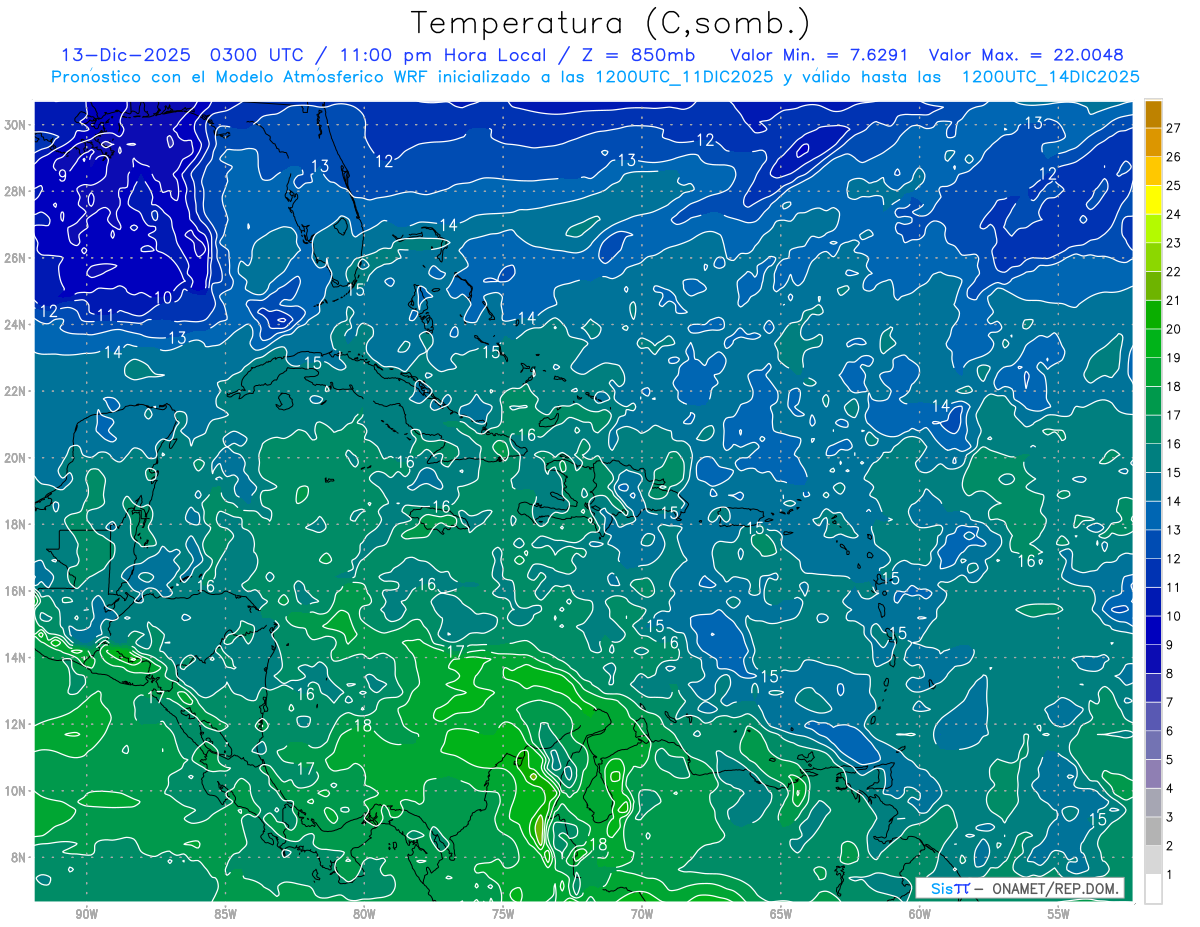Click the '30N' latitude axis label
This screenshot has width=1200, height=927.
pos(15,125)
